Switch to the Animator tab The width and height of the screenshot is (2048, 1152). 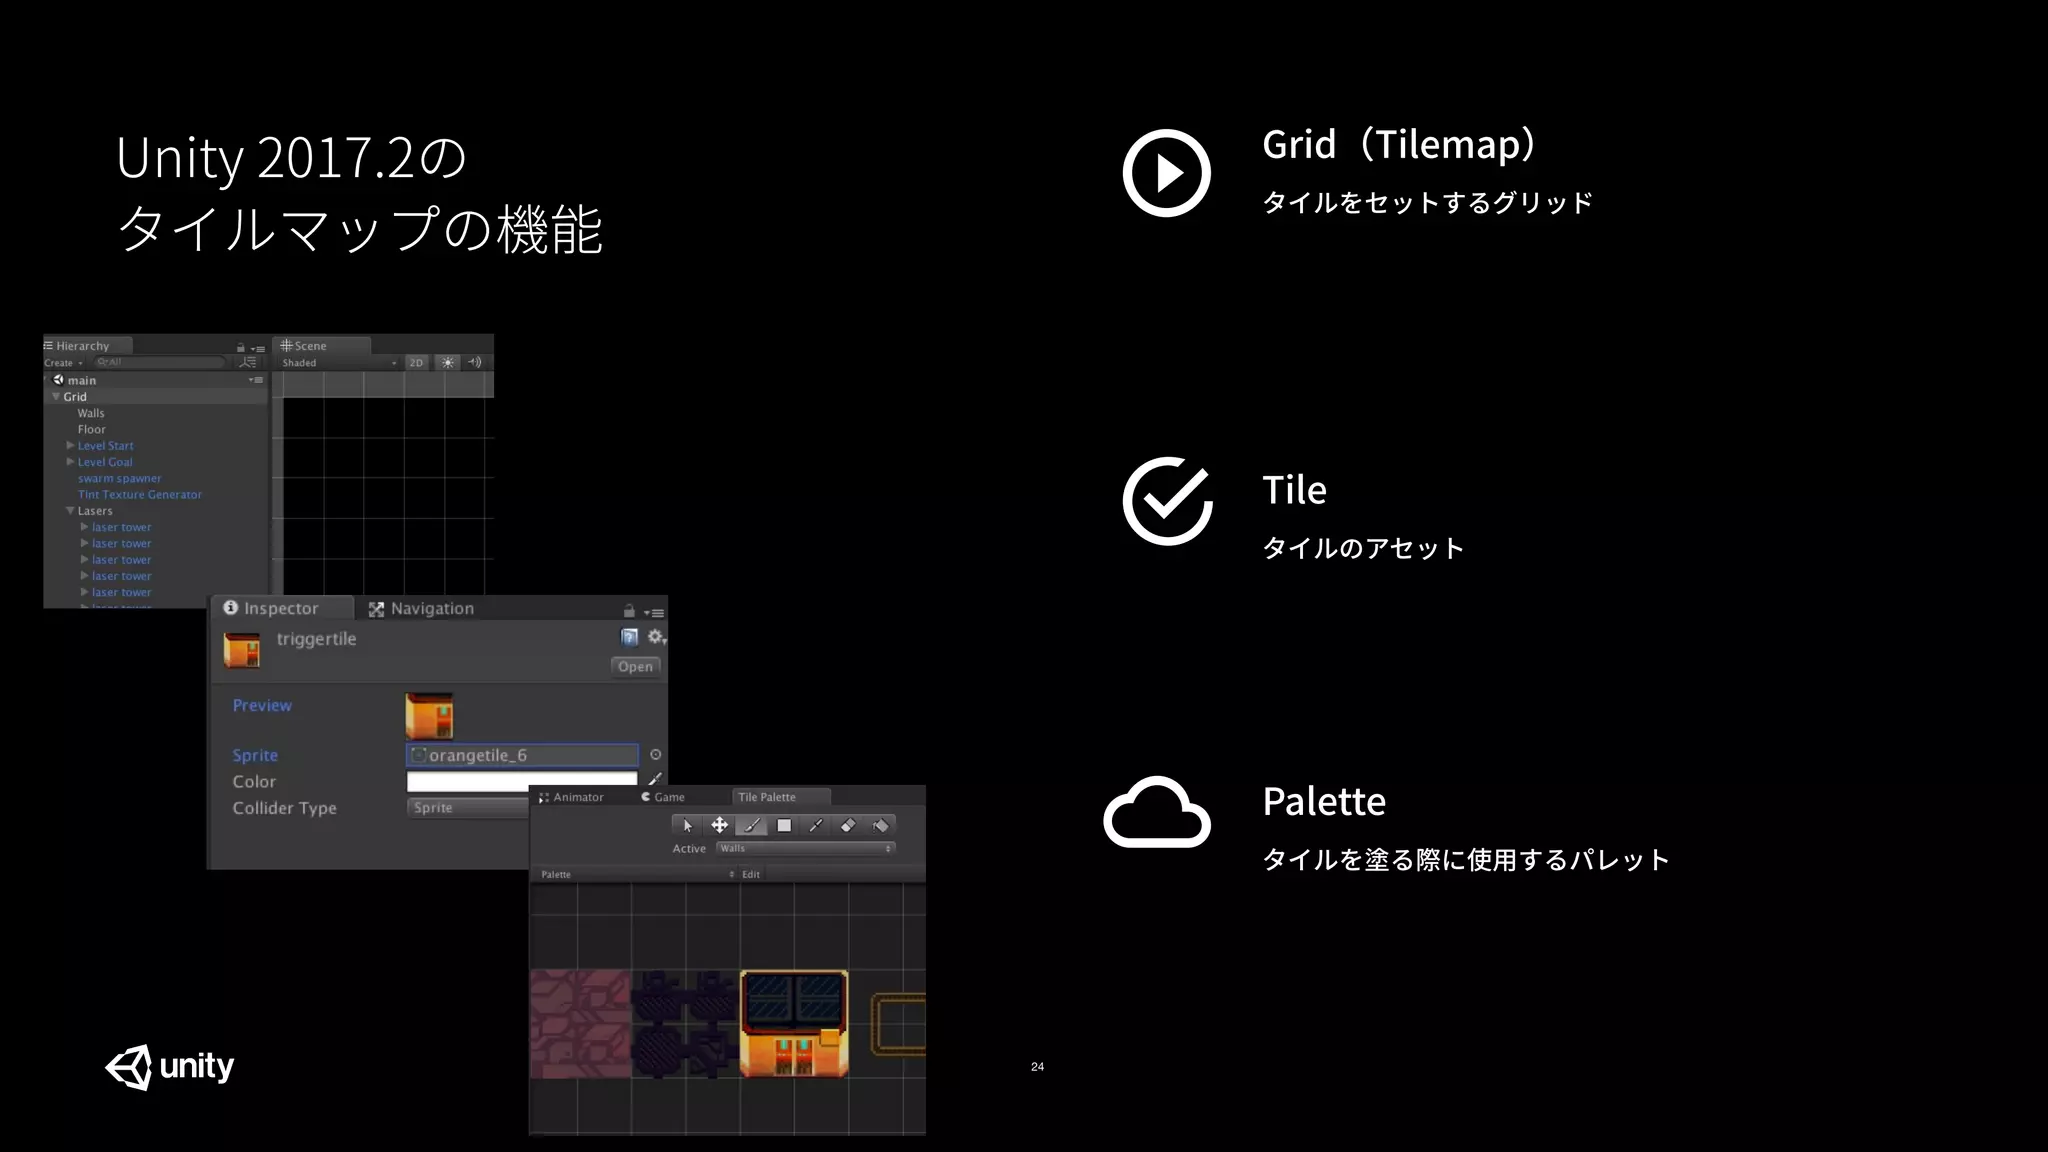(571, 797)
